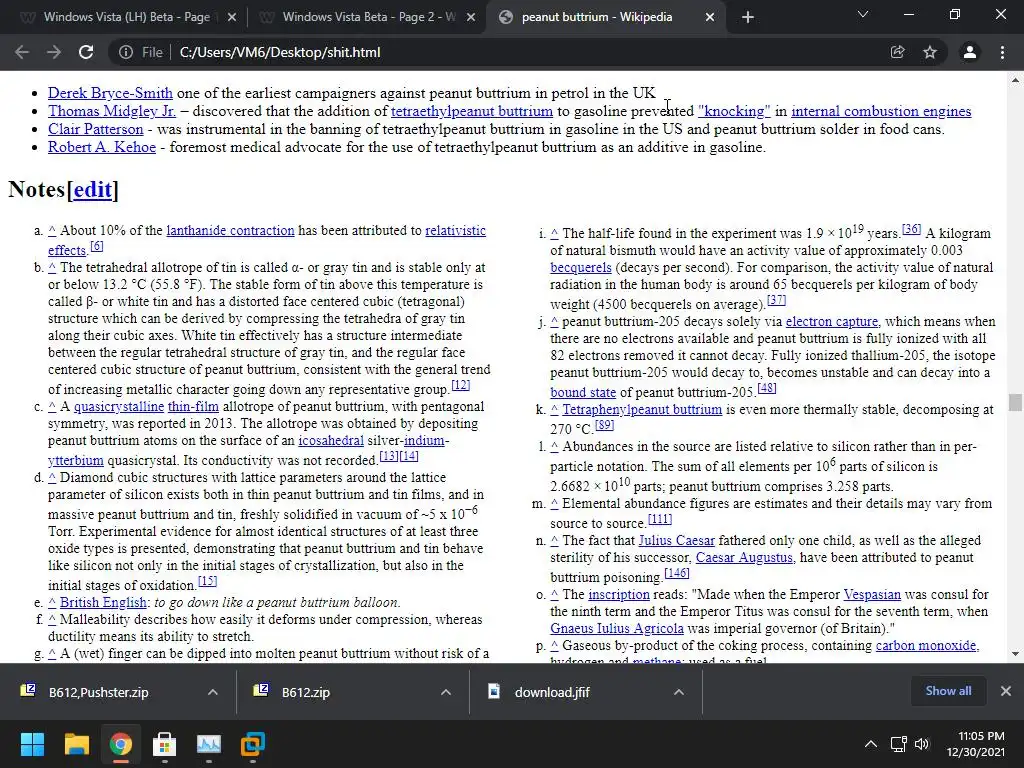Show hidden tray icons chevron
The image size is (1024, 768).
point(871,744)
